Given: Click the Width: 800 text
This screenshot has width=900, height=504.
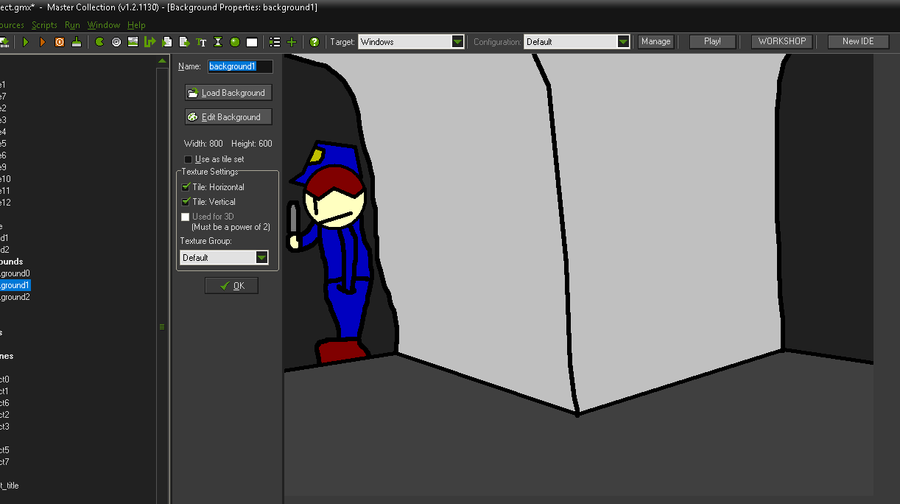Looking at the screenshot, I should click(x=203, y=144).
